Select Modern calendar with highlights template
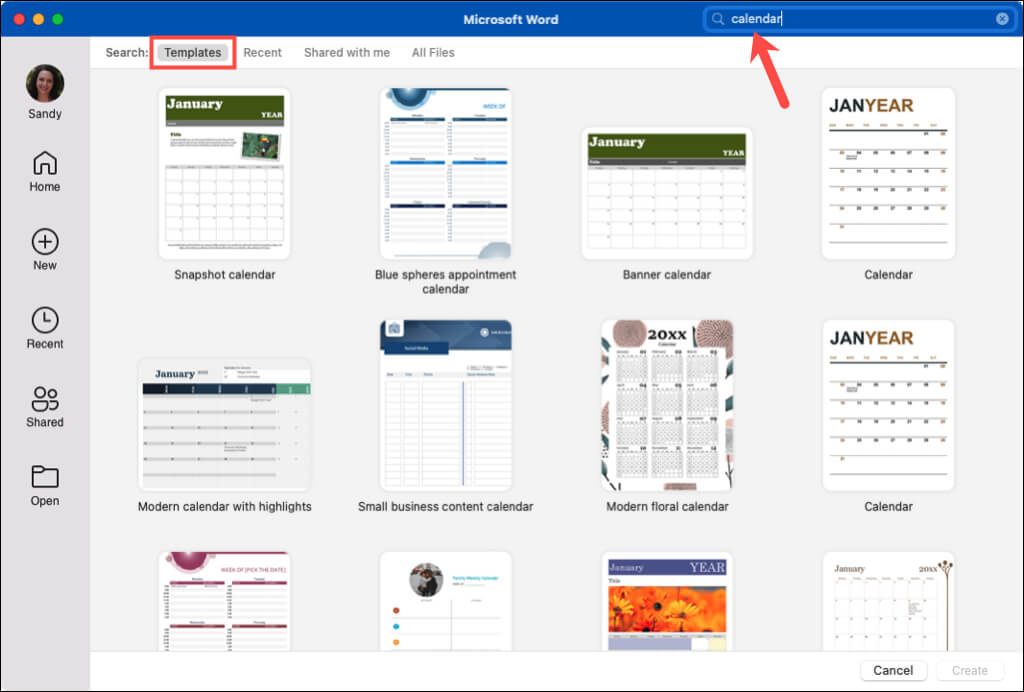The width and height of the screenshot is (1024, 692). (224, 424)
